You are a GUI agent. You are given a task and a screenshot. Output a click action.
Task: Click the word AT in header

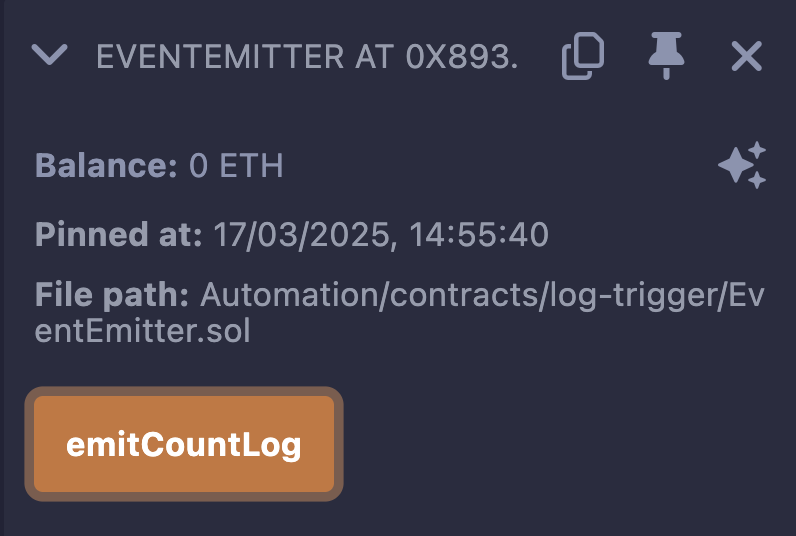[374, 57]
